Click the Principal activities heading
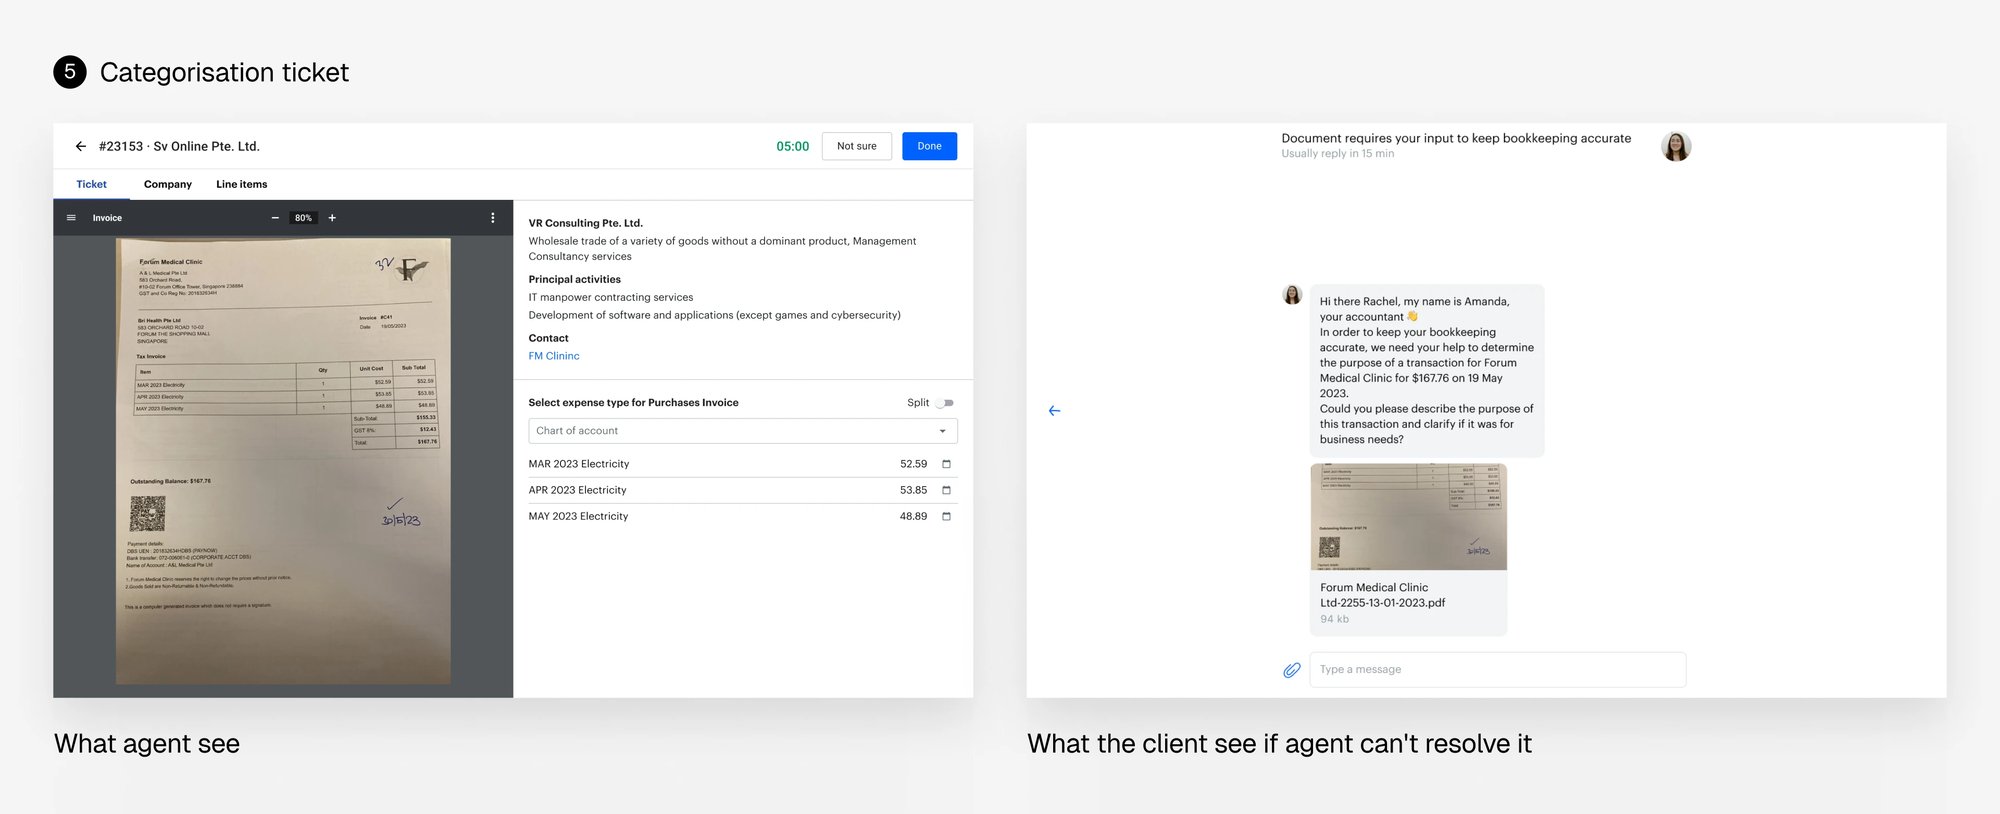The width and height of the screenshot is (2000, 814). pos(574,279)
